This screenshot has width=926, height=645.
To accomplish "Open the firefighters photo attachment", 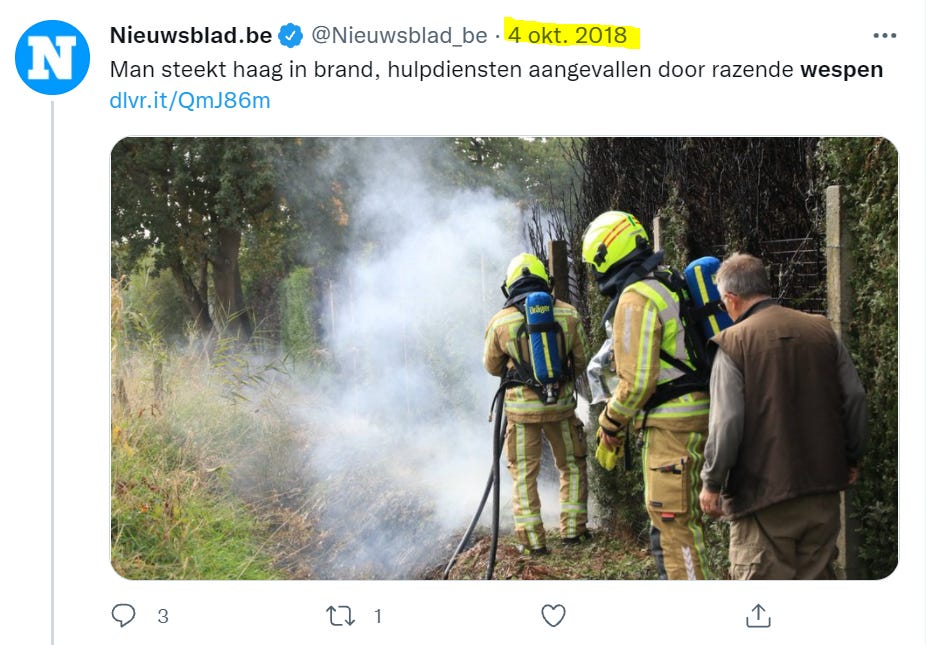I will (x=504, y=358).
